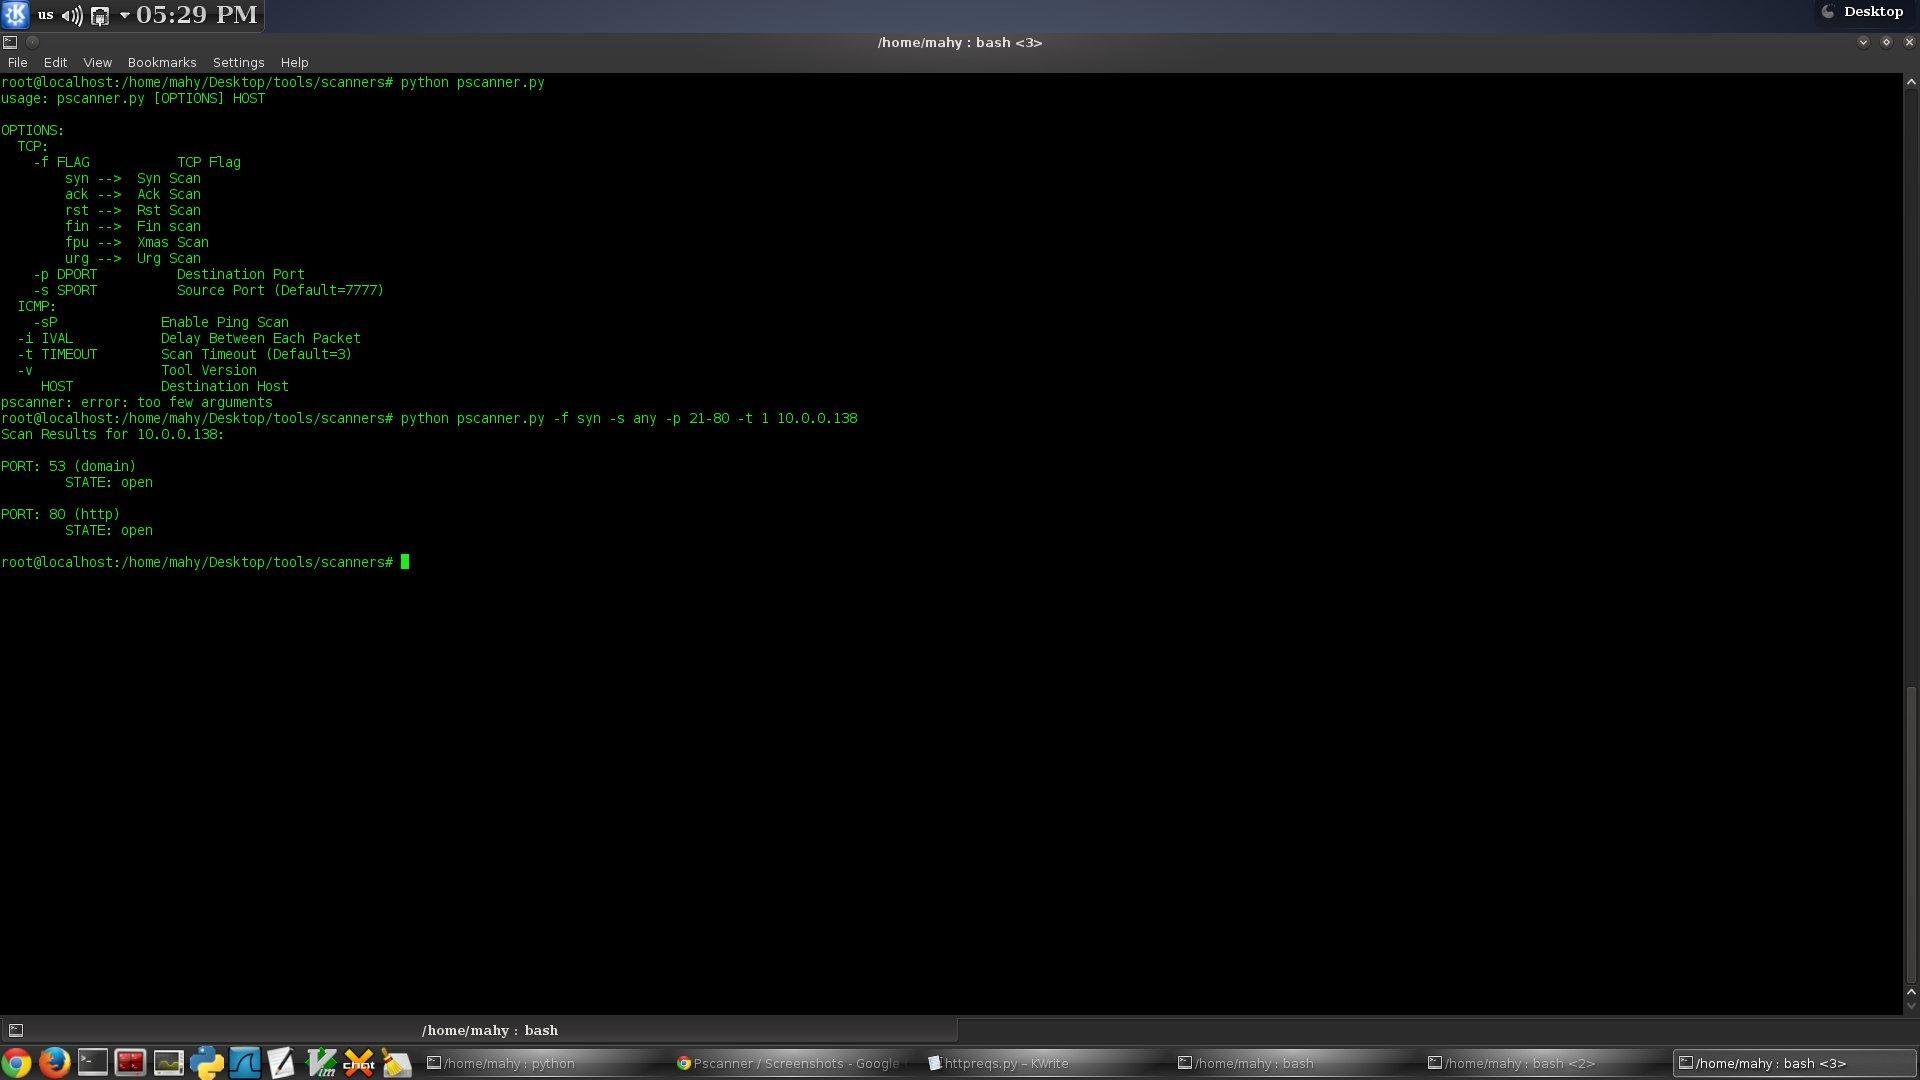Open the Bookmarks menu
This screenshot has height=1080, width=1920.
[161, 62]
